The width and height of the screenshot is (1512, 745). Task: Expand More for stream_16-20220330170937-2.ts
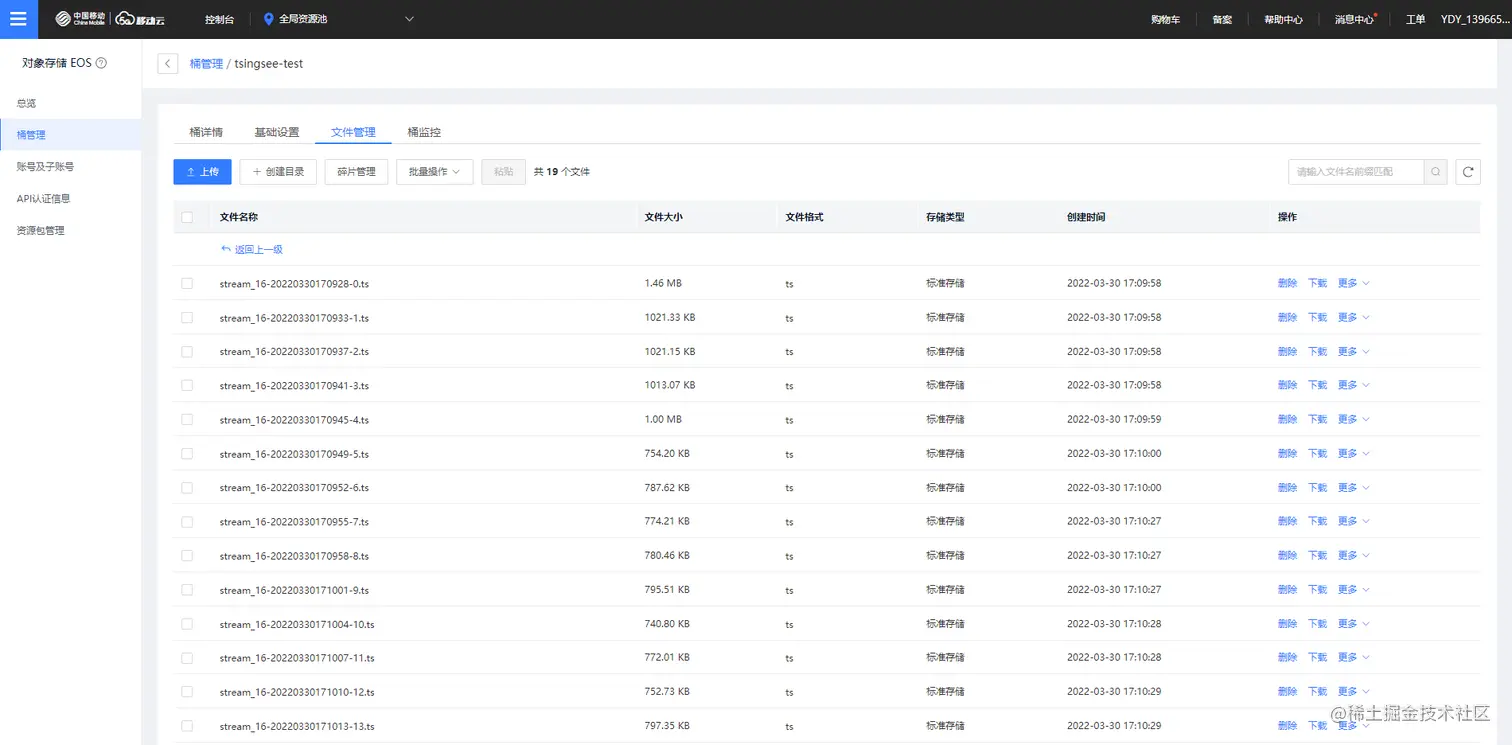click(x=1354, y=351)
